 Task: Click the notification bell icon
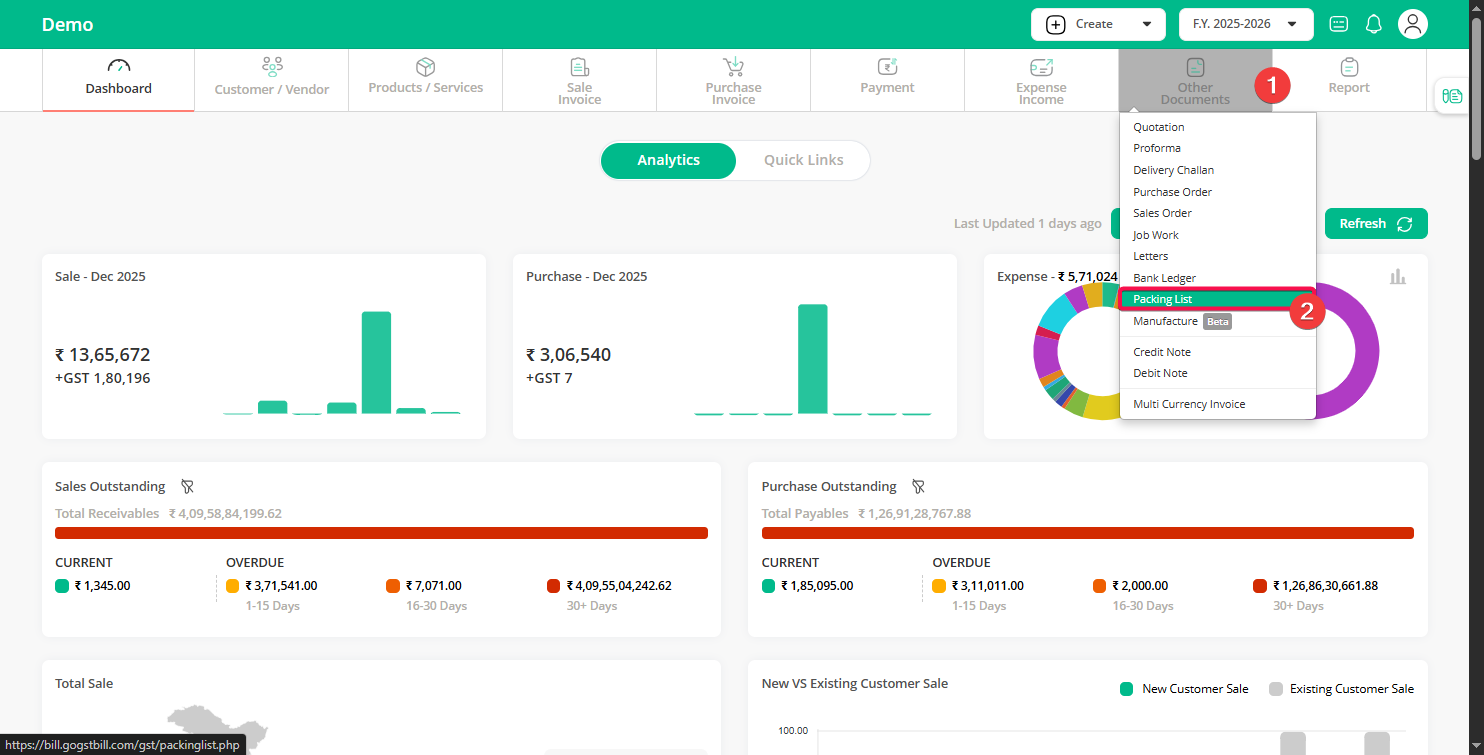1374,24
